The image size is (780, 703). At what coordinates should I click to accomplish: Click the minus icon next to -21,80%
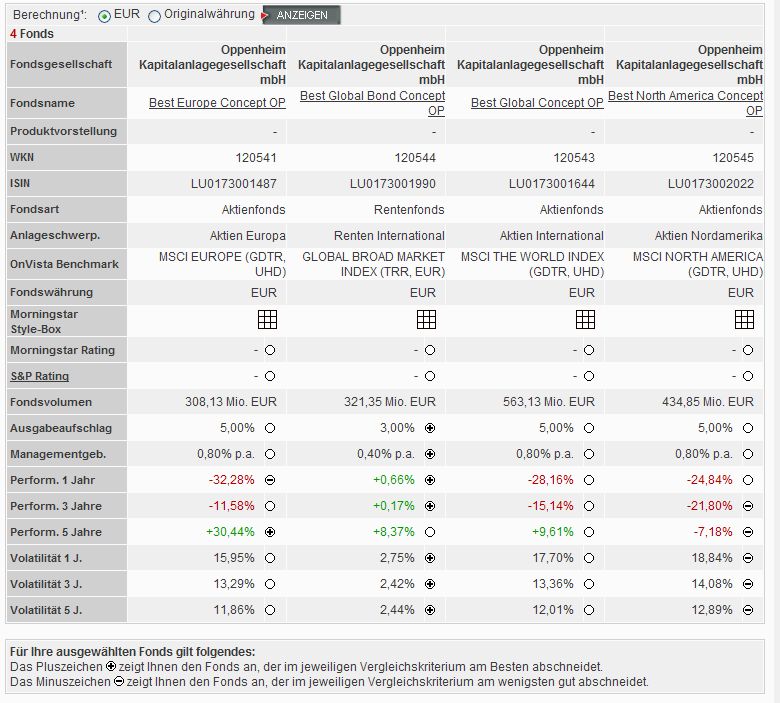point(748,506)
